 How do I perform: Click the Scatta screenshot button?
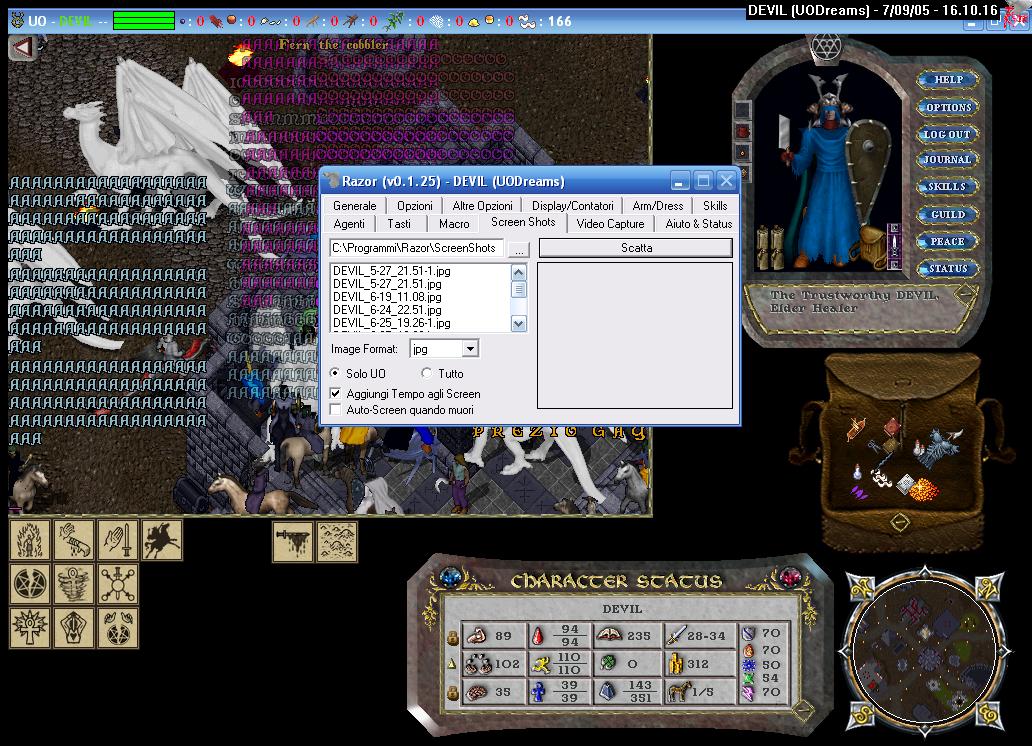click(x=636, y=248)
